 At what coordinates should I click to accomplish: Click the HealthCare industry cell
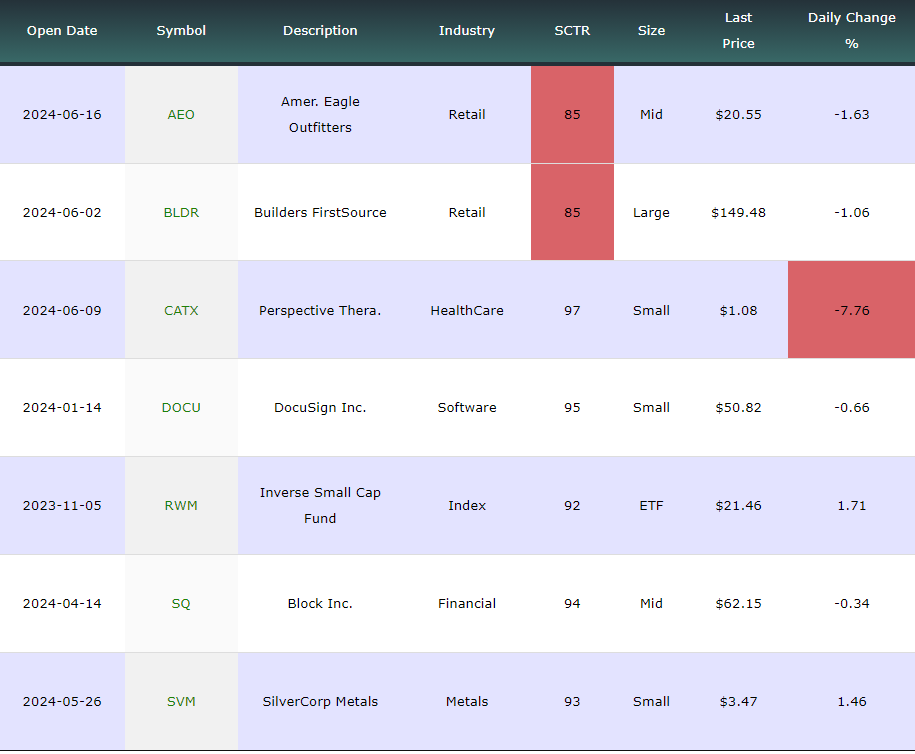(467, 310)
